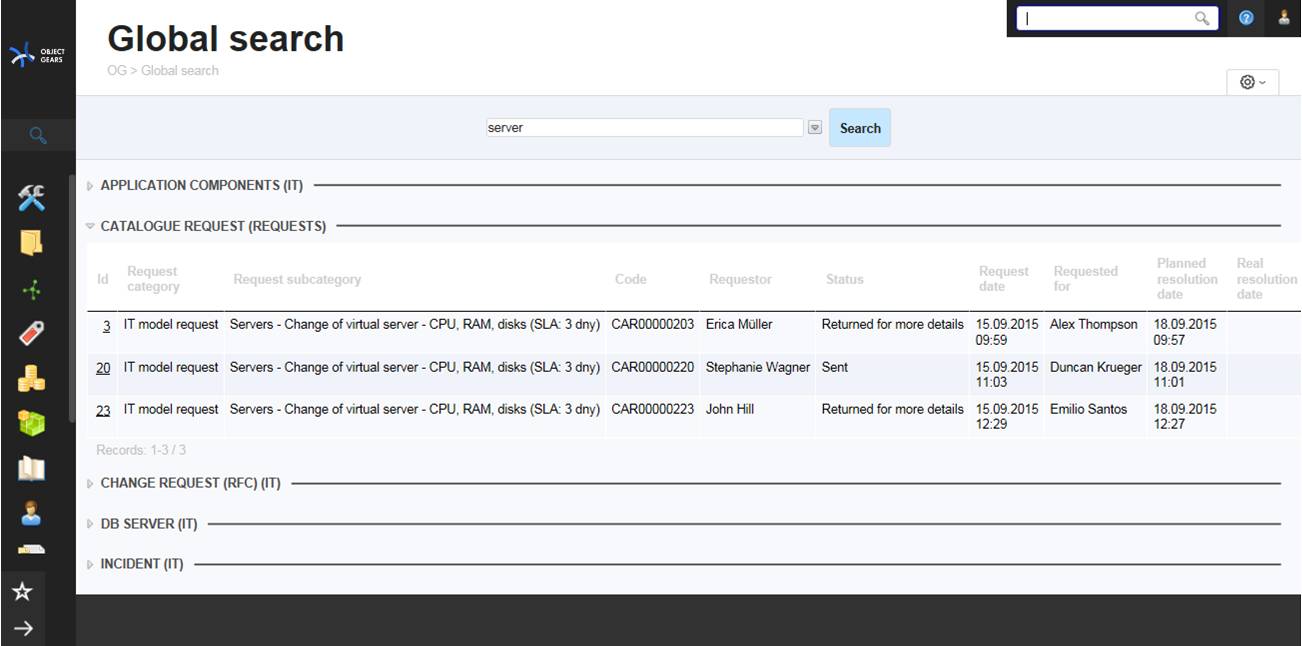
Task: Sort by the Requested for column header
Action: tap(1086, 279)
